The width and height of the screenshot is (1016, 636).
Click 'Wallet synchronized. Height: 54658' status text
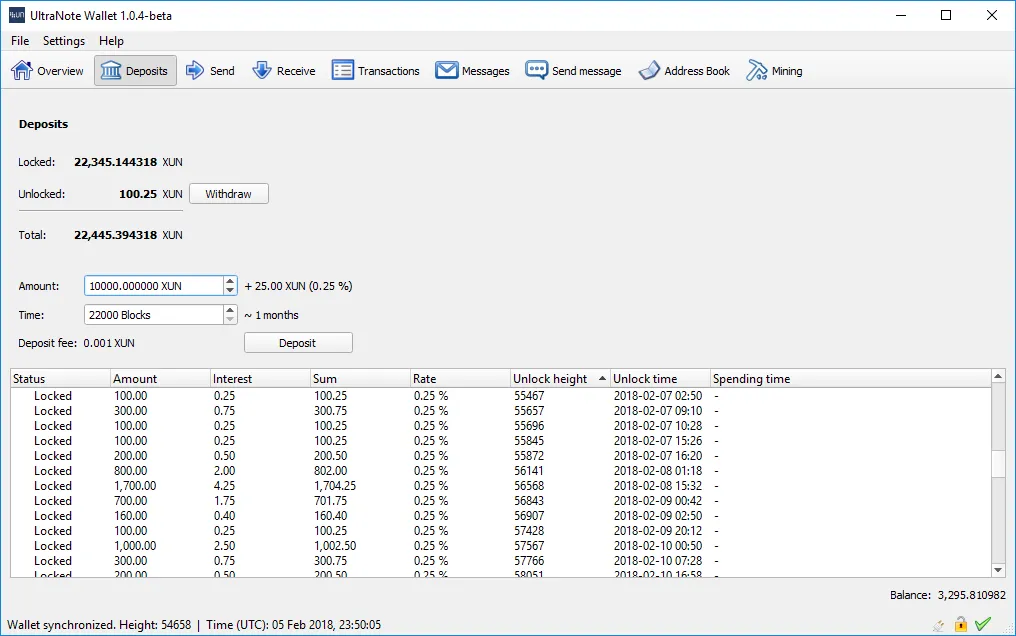[x=99, y=625]
